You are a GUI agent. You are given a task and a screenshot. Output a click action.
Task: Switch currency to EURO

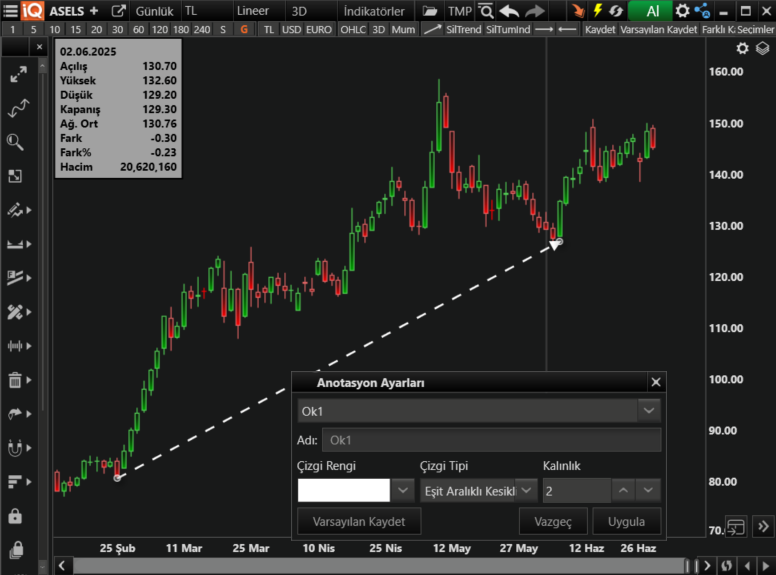(x=319, y=30)
